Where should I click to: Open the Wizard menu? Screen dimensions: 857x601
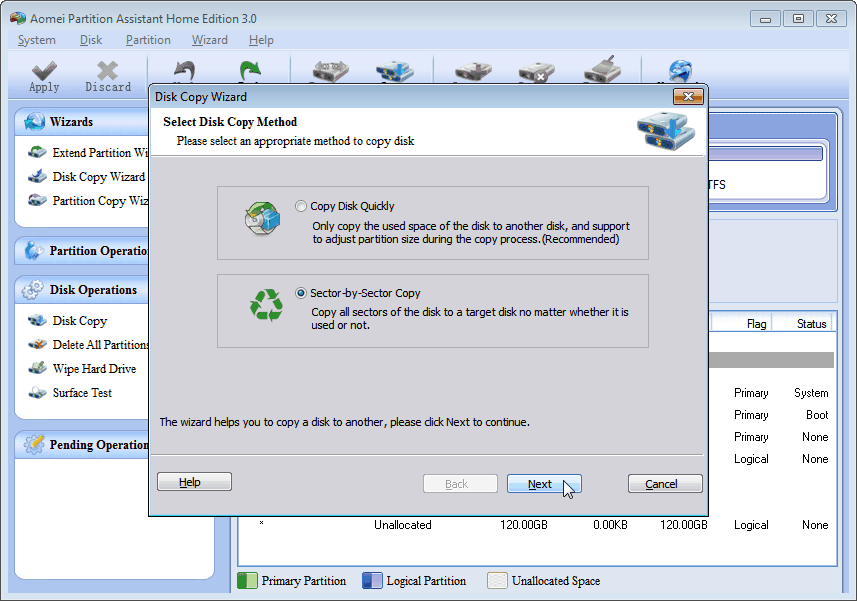209,40
